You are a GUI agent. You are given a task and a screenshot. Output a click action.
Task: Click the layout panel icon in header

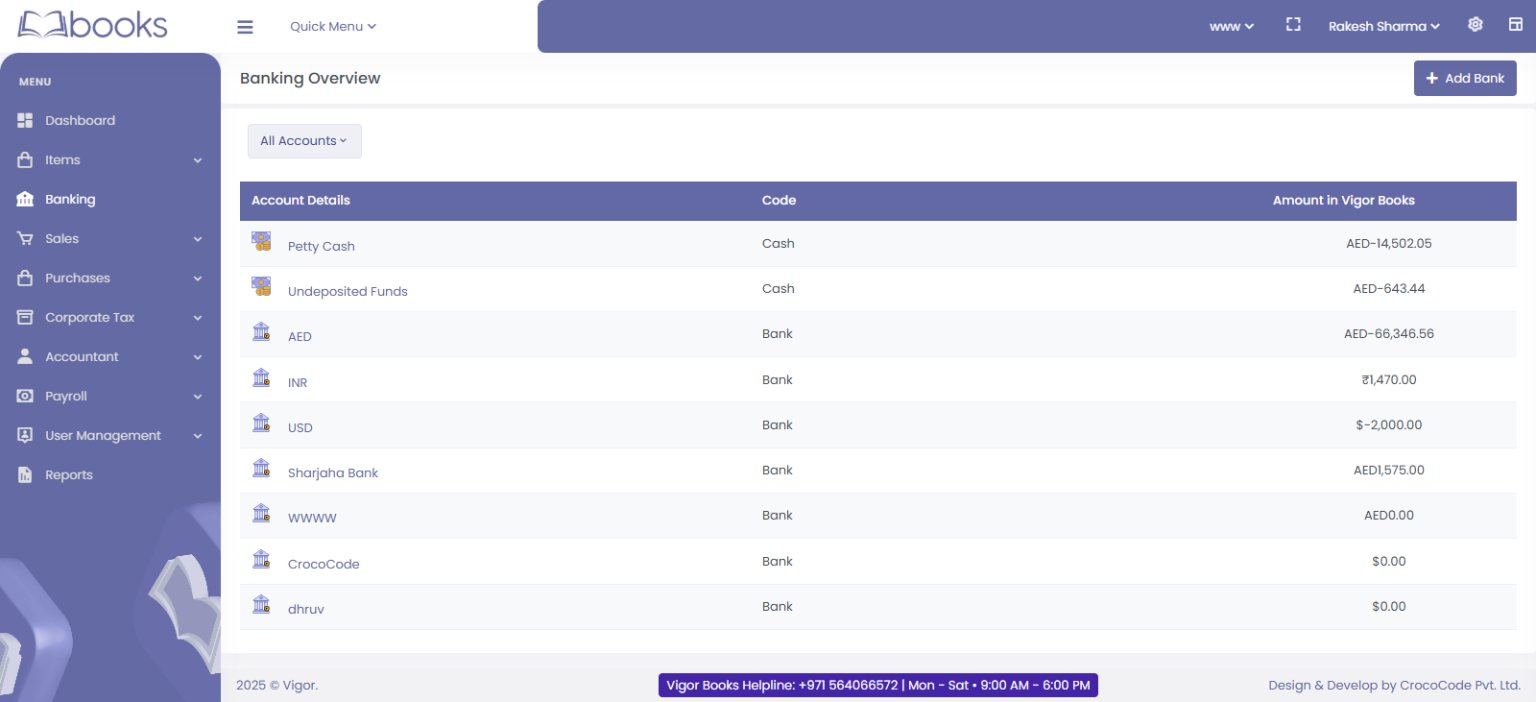tap(1516, 24)
